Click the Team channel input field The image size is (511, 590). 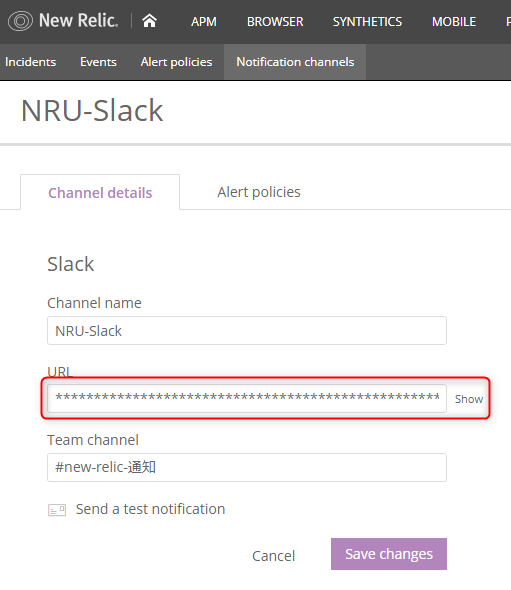pos(247,467)
